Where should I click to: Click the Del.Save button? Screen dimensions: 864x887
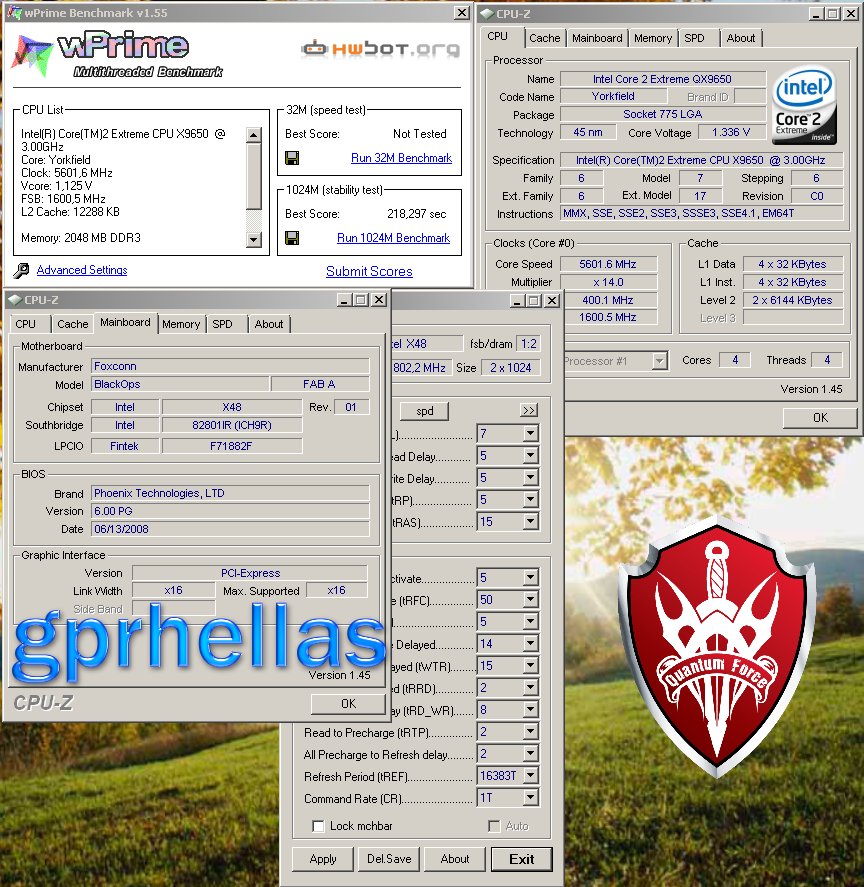(389, 859)
